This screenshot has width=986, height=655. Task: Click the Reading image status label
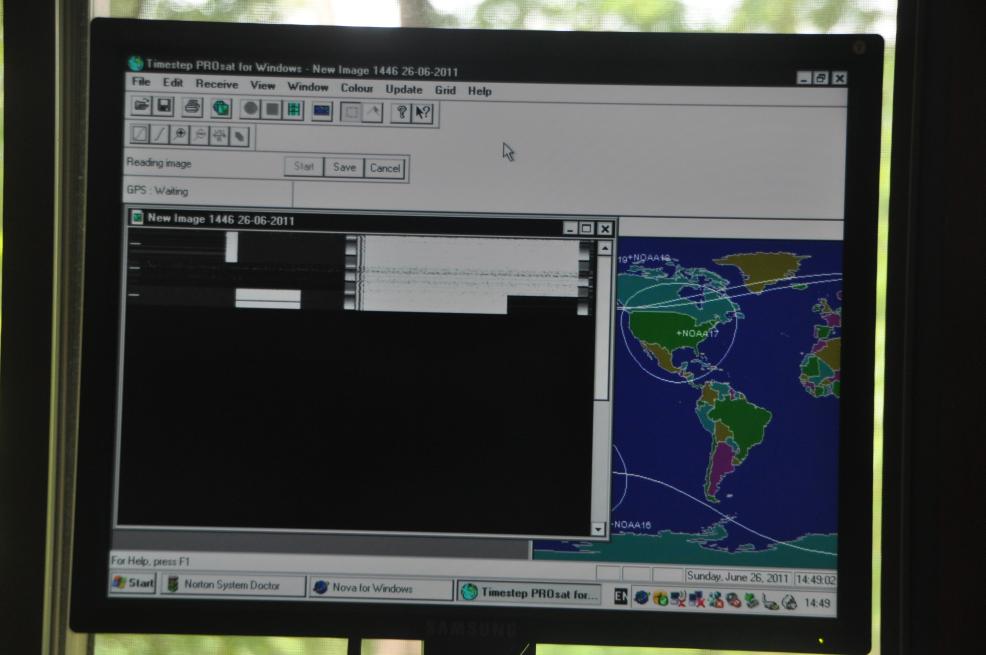pos(158,163)
